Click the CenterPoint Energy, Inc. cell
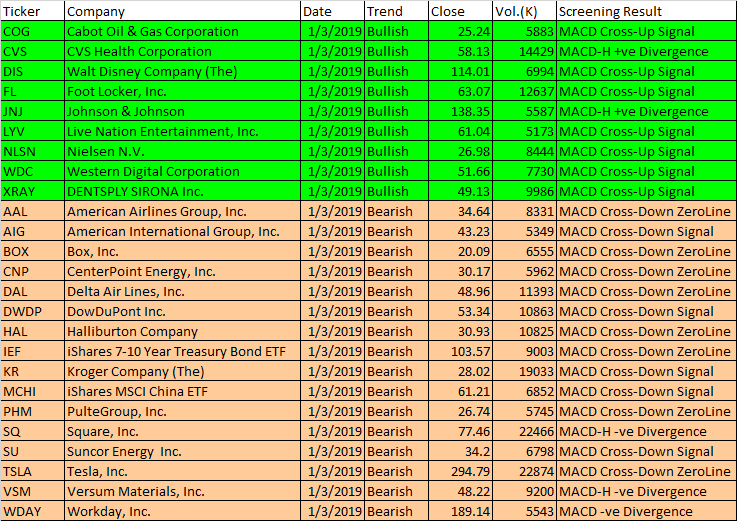The width and height of the screenshot is (737, 521). pos(182,271)
